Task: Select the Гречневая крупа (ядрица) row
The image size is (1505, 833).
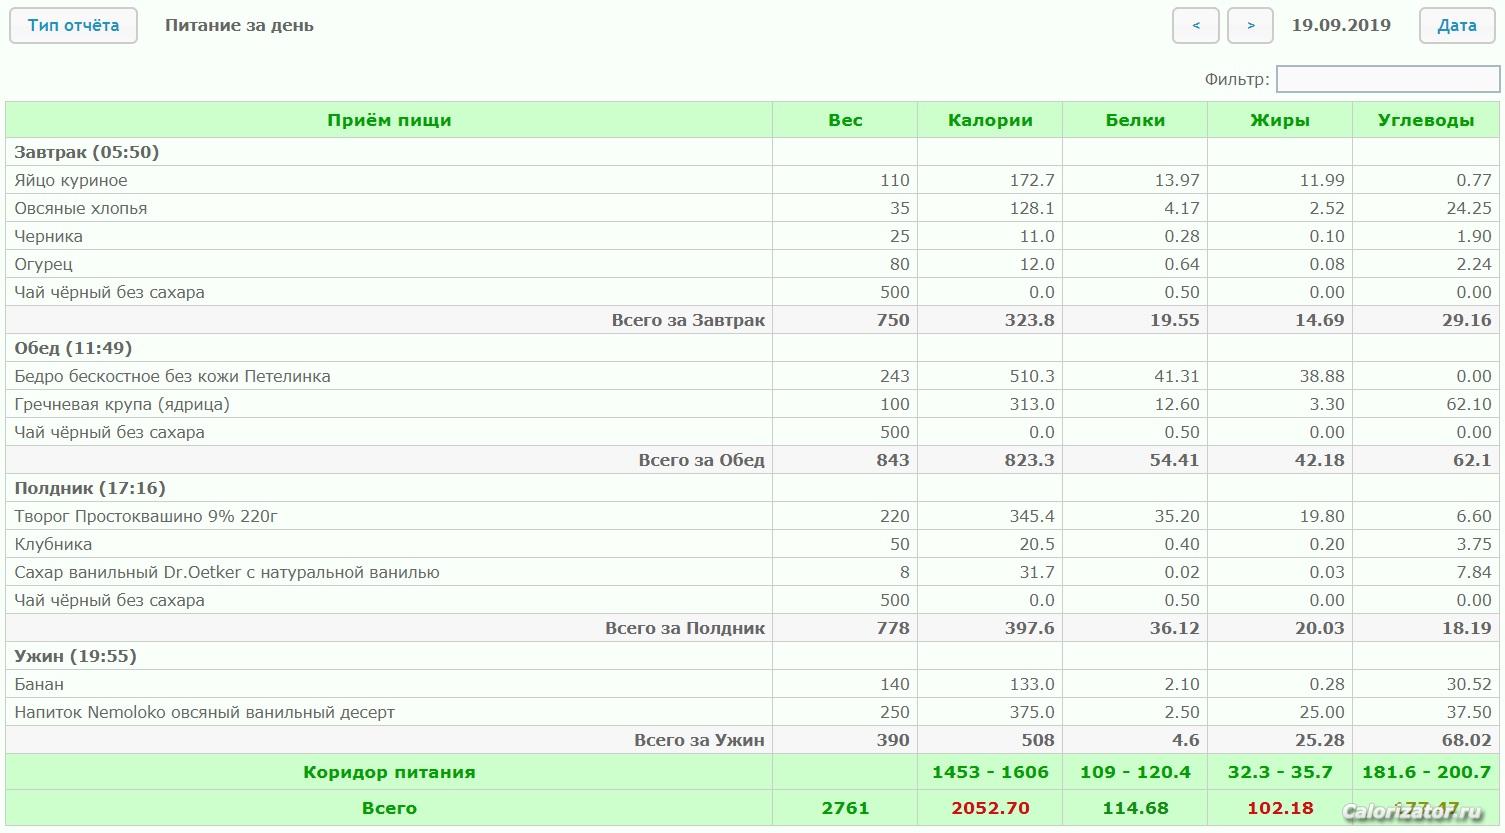Action: tap(752, 404)
